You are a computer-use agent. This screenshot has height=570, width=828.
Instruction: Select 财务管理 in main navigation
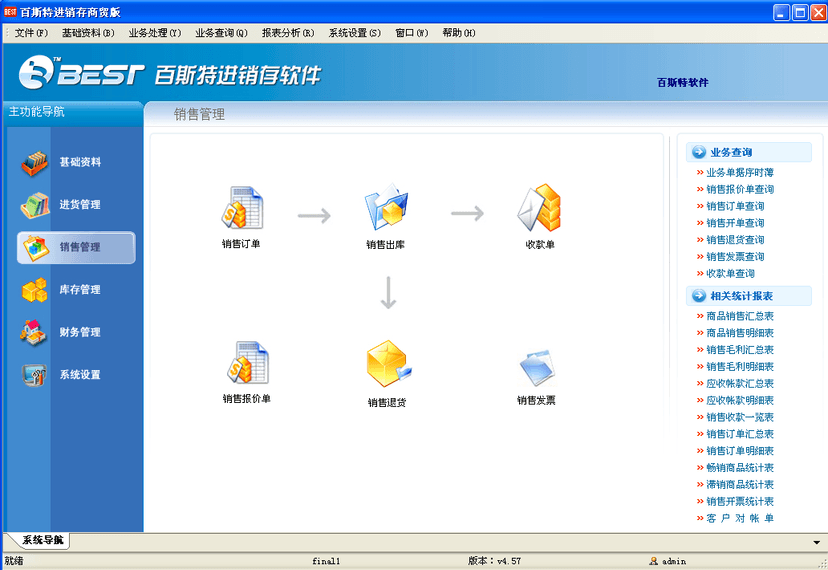click(x=76, y=332)
